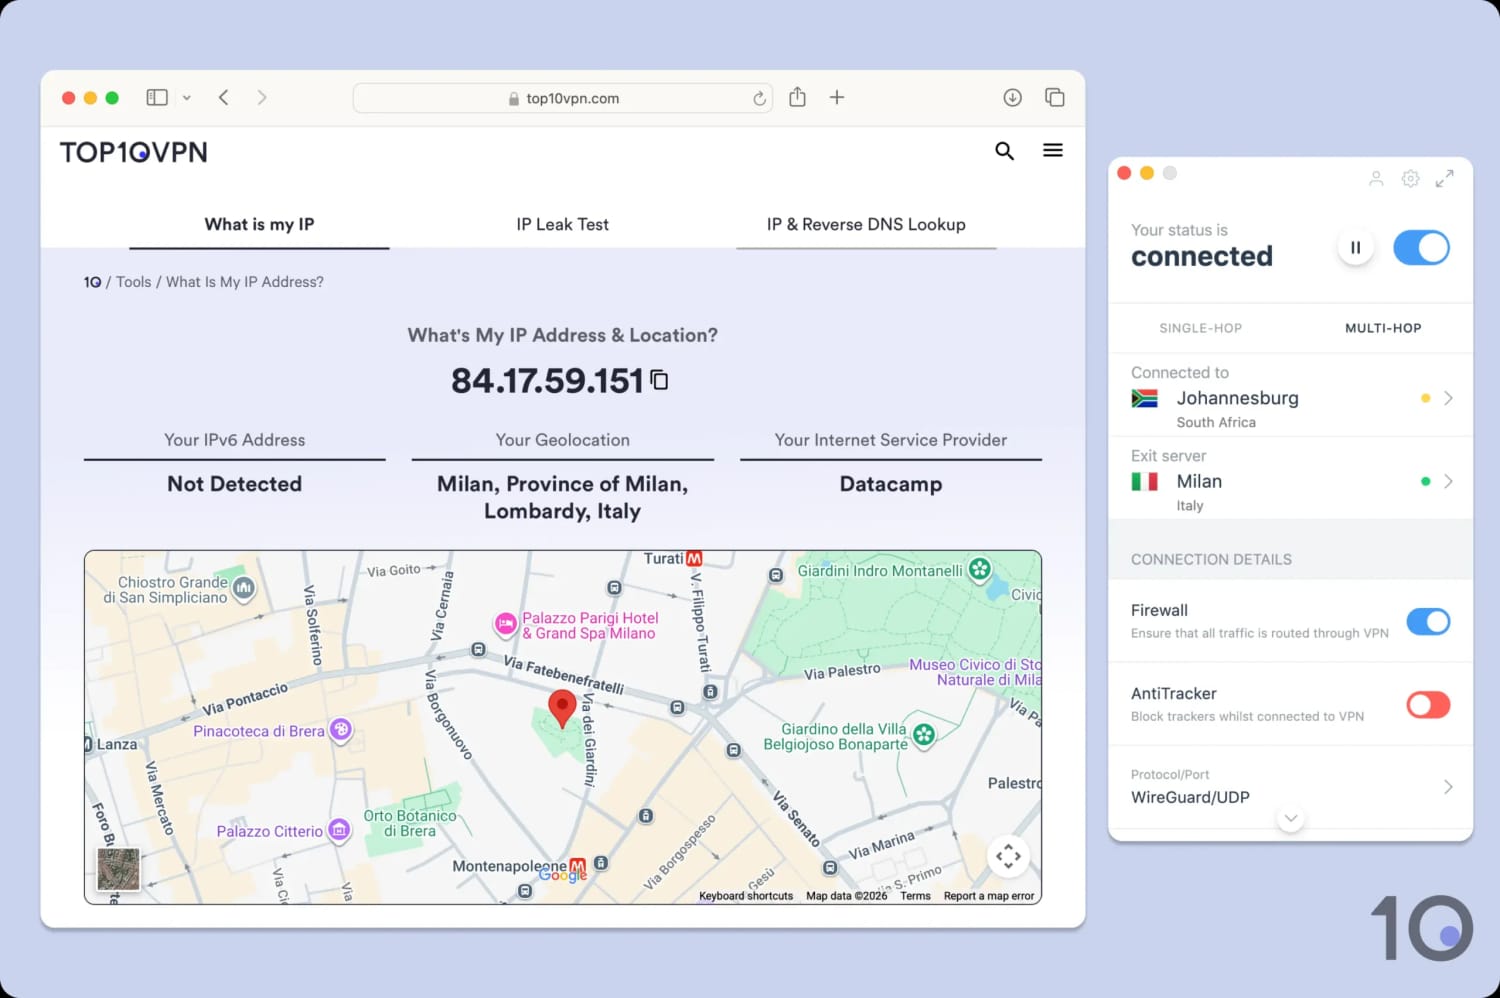The width and height of the screenshot is (1500, 998).
Task: Open site search with the magnifier icon
Action: point(1004,151)
